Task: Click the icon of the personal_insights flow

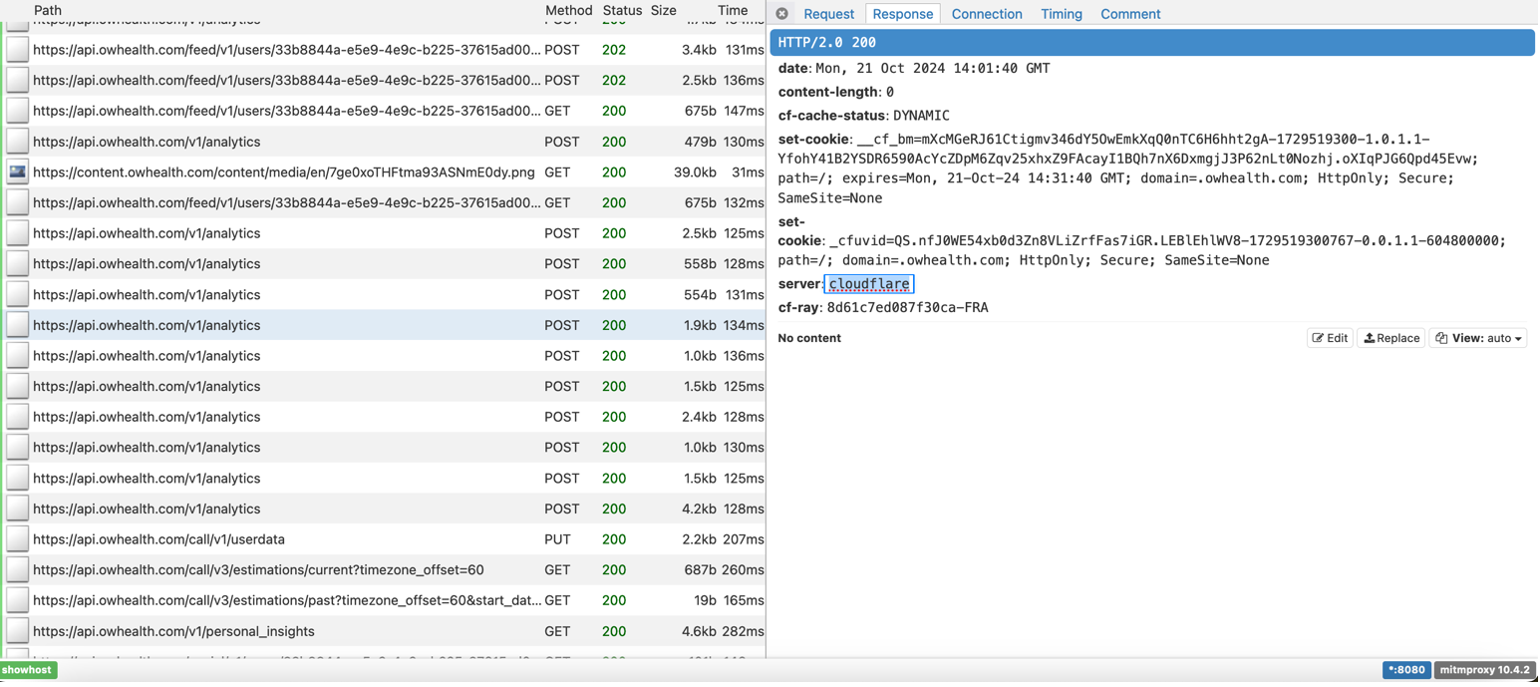Action: (x=17, y=631)
